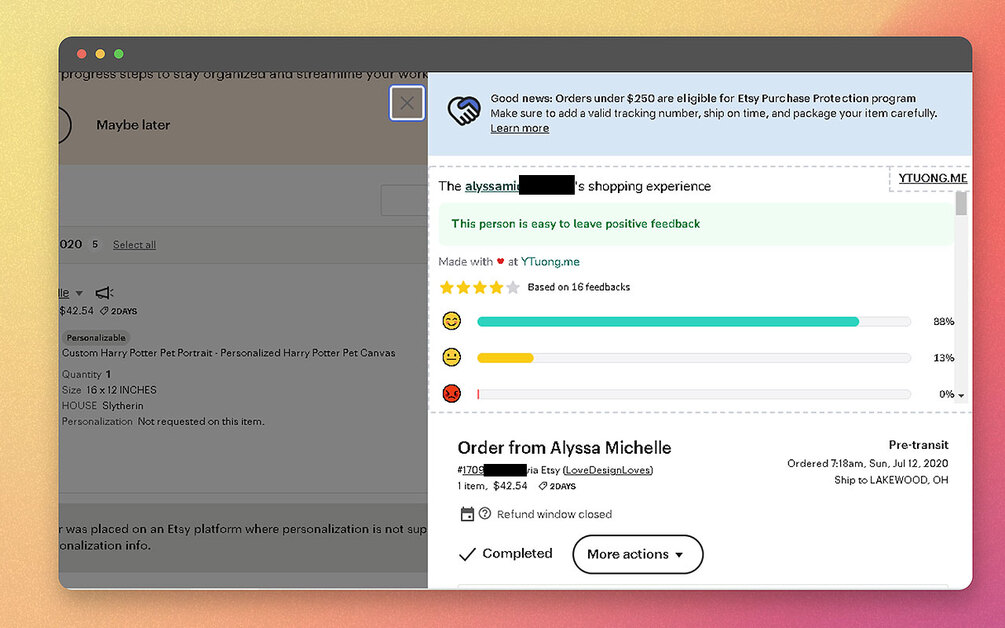1005x628 pixels.
Task: Click Order from Alyssa Michelle heading
Action: click(x=564, y=448)
